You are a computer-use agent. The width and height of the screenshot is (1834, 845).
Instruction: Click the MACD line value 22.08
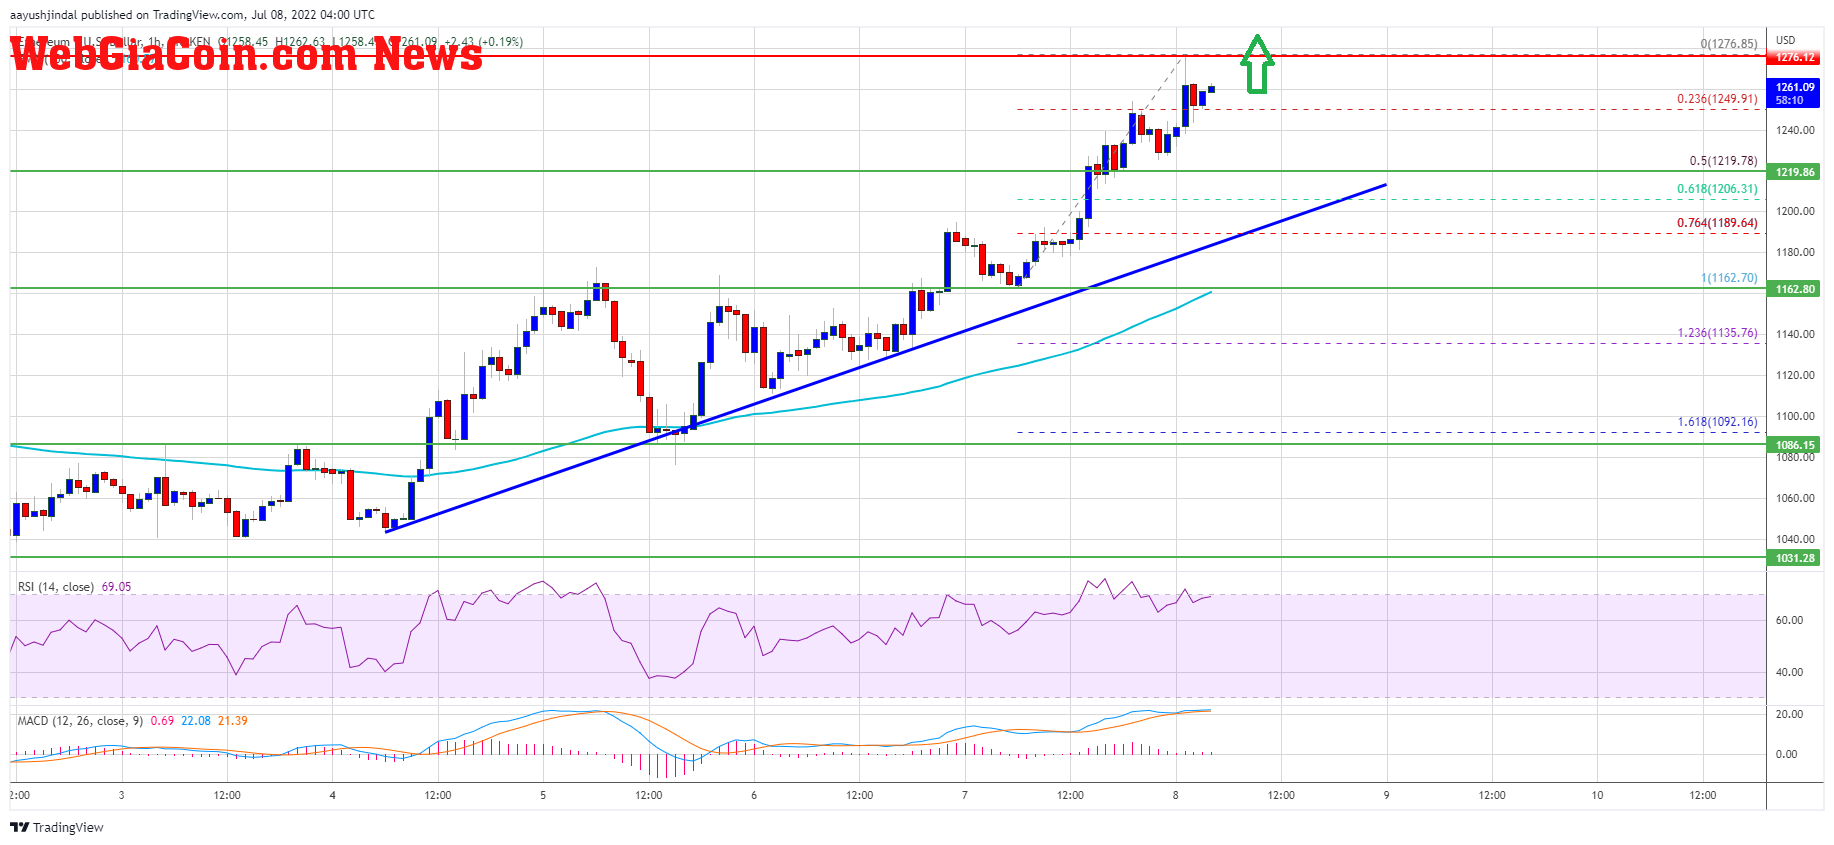pos(196,721)
